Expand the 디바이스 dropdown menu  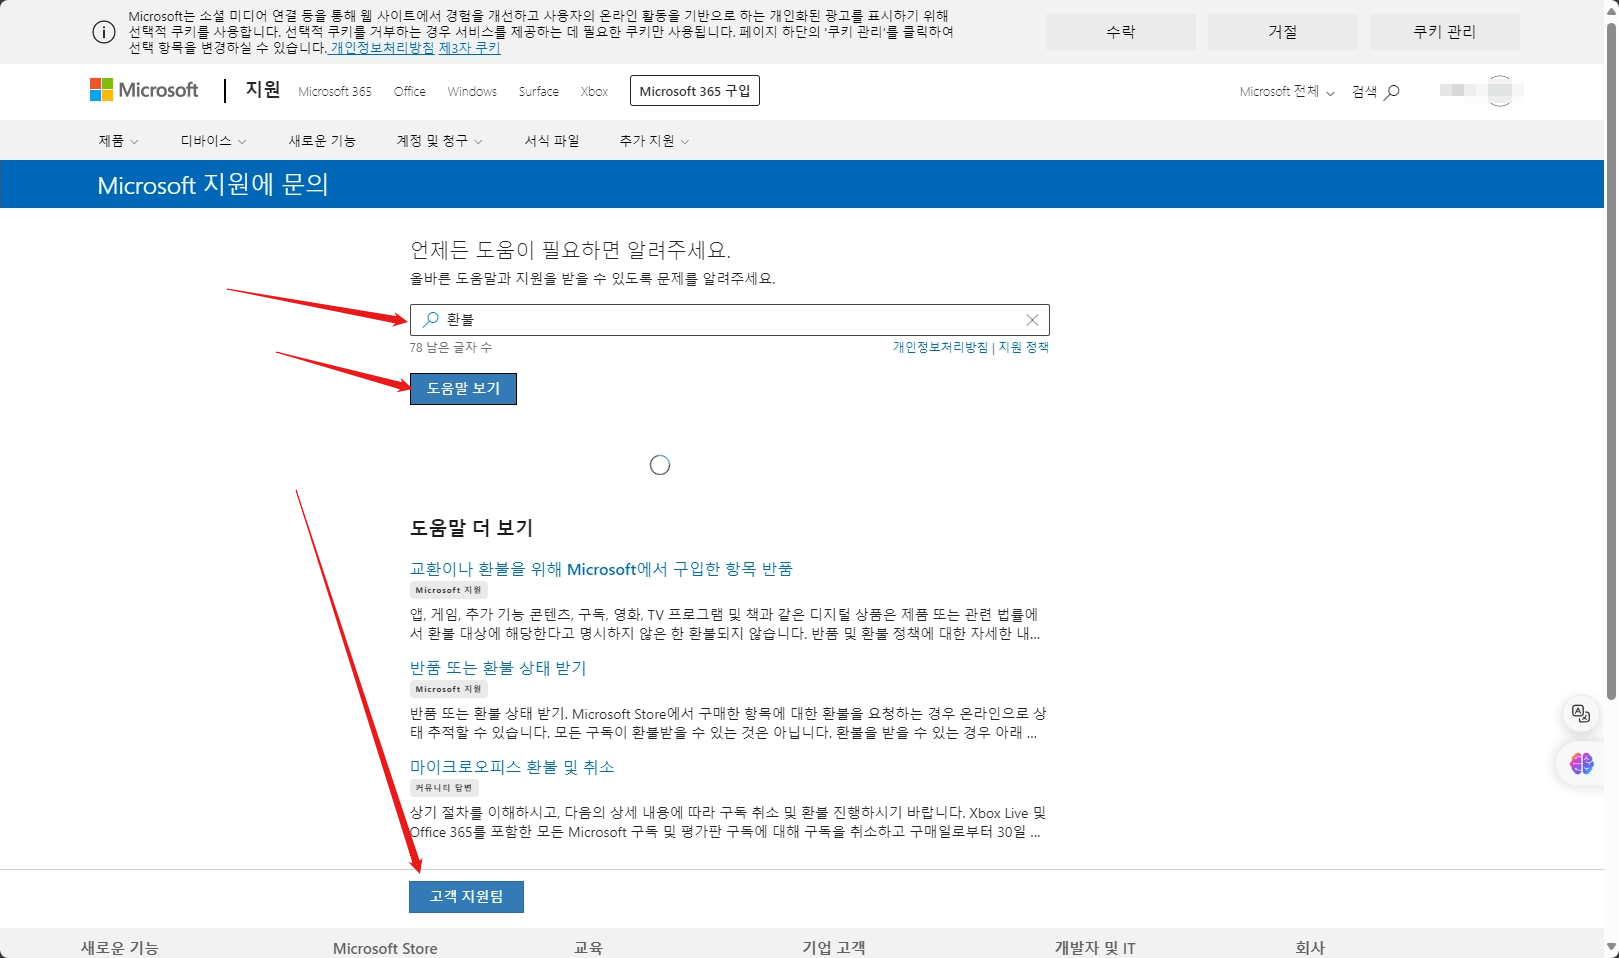[x=213, y=141]
